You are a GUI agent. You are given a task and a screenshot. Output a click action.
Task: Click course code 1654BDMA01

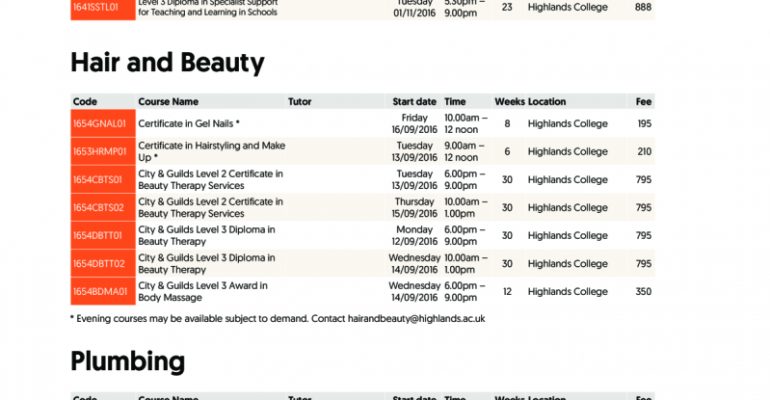(101, 292)
